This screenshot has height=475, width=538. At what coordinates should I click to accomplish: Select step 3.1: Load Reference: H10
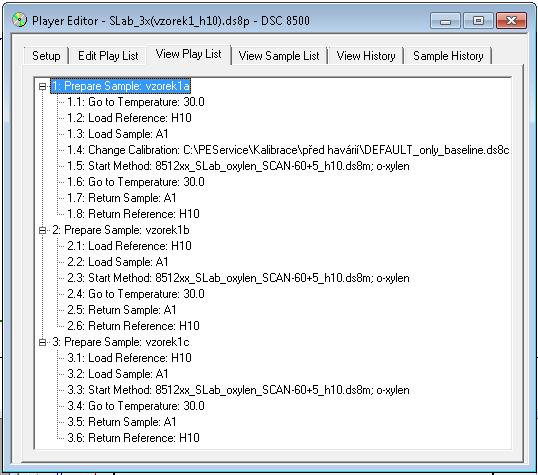click(x=129, y=358)
